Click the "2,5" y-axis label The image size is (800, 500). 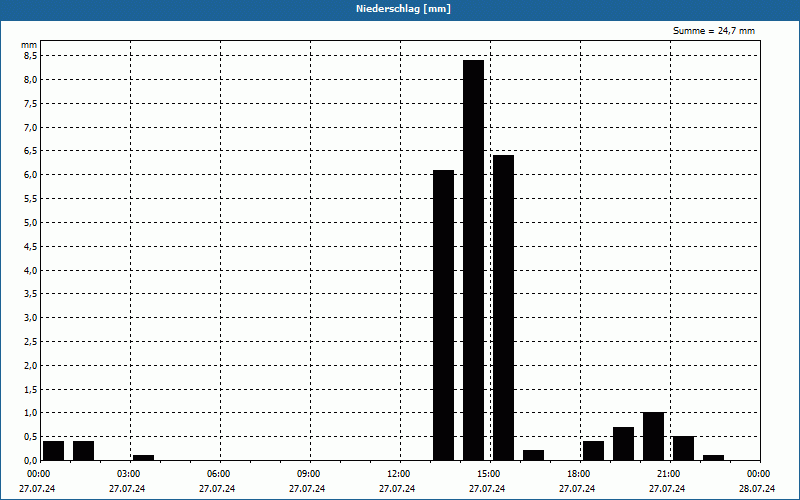[31, 342]
